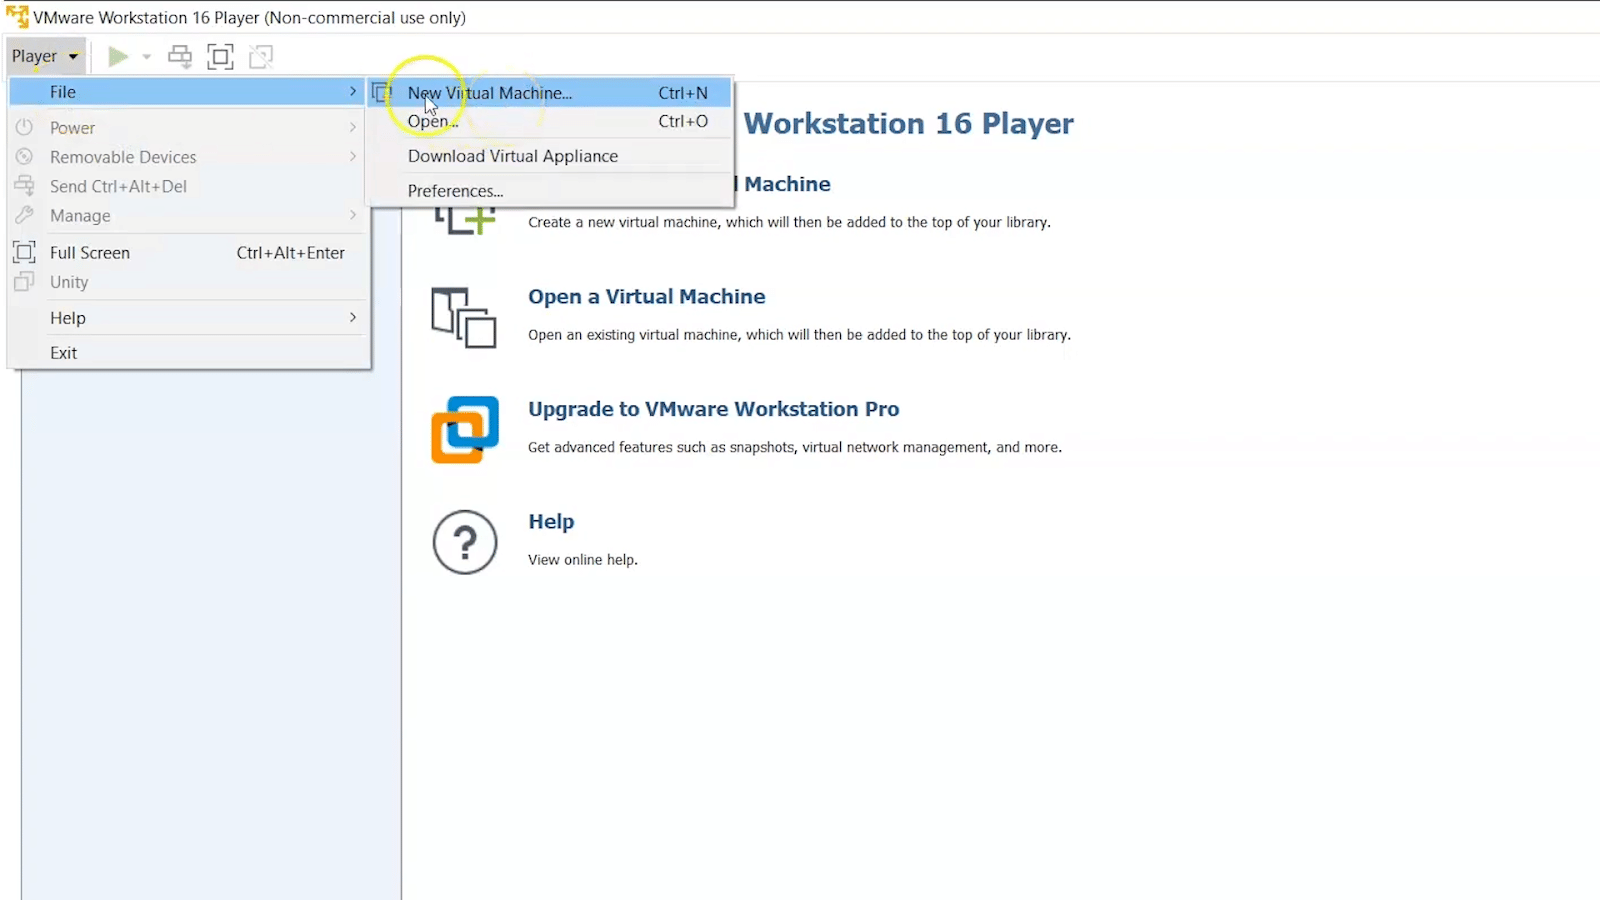The image size is (1600, 900).
Task: Select the File menu item
Action: pyautogui.click(x=189, y=92)
